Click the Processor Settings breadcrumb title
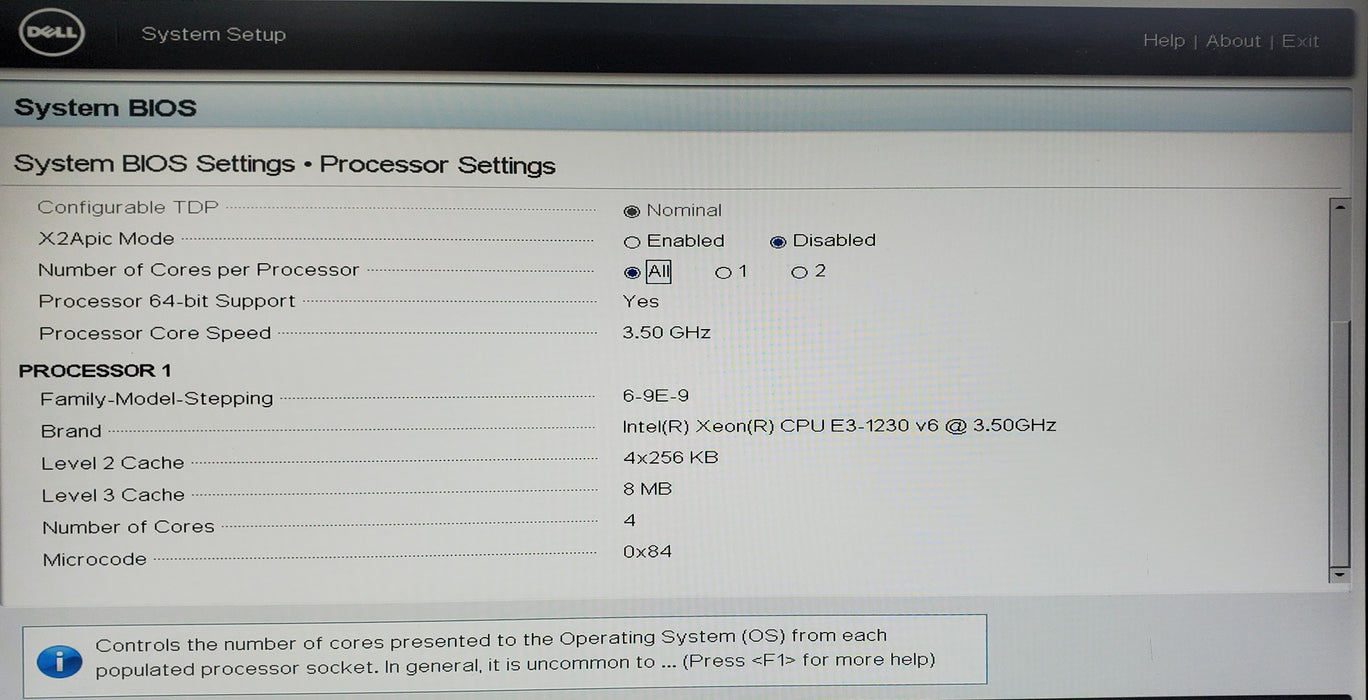 437,165
